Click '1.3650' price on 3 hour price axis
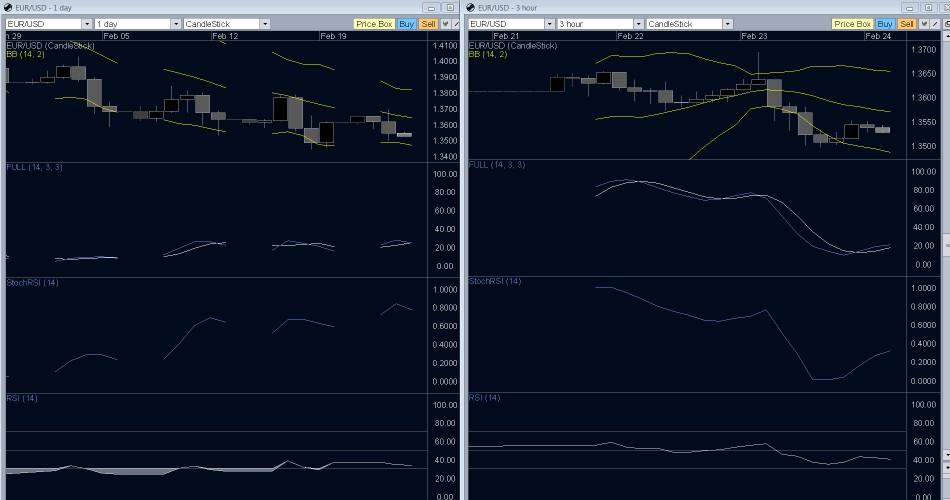Image resolution: width=950 pixels, height=500 pixels. [x=923, y=73]
